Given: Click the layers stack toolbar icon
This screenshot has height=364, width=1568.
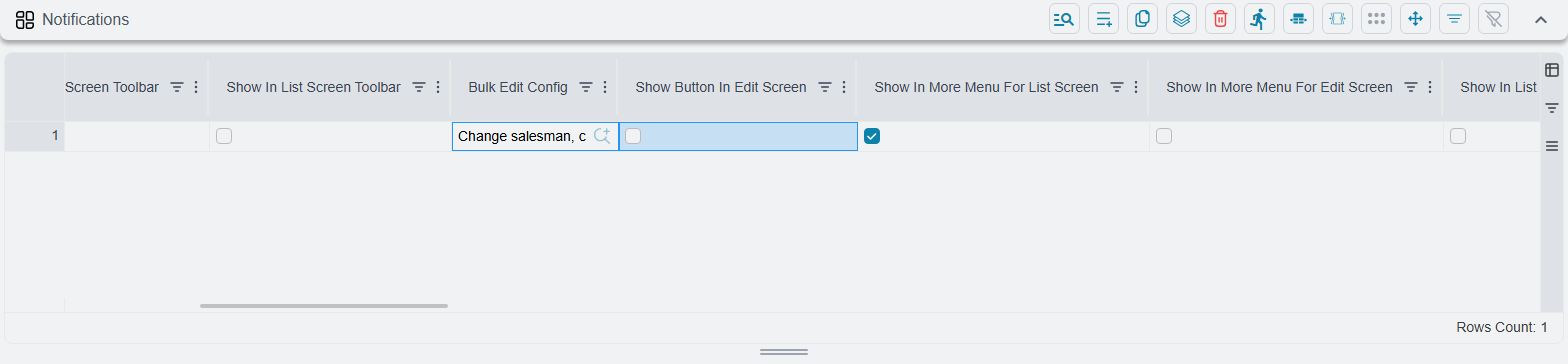Looking at the screenshot, I should [x=1181, y=19].
